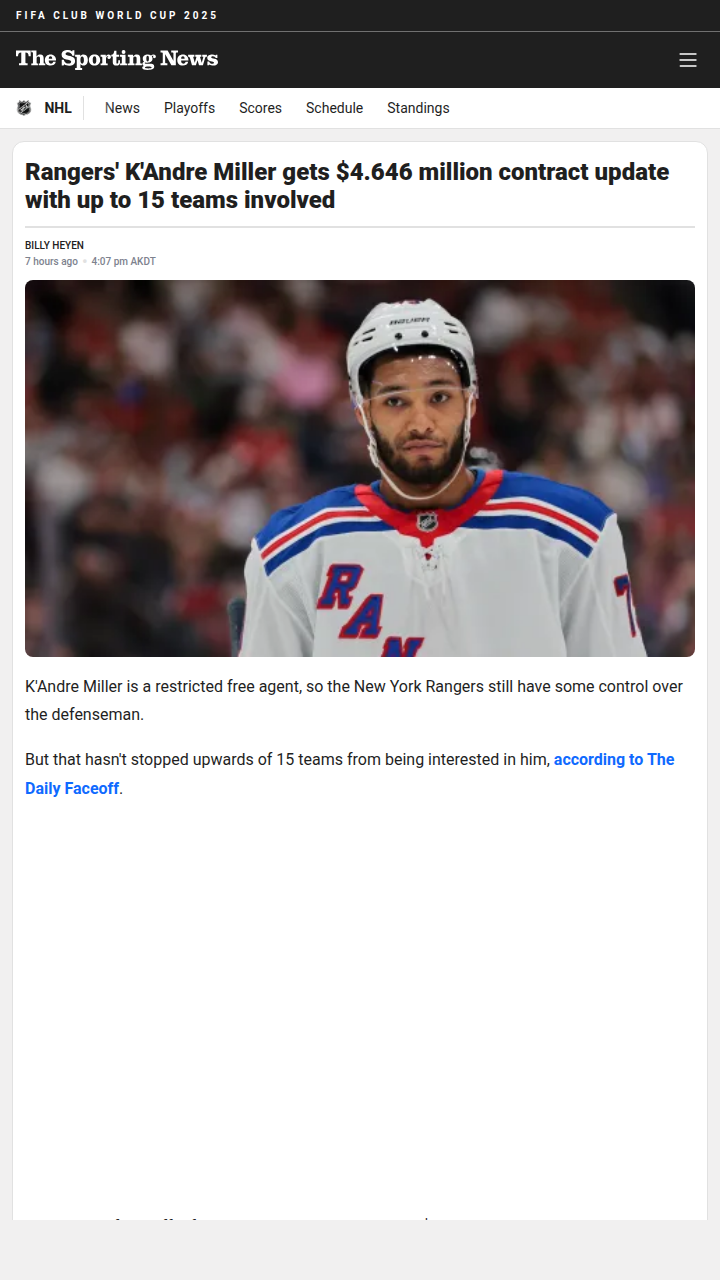Open the K'Andre Miller article photo
This screenshot has height=1280, width=720.
click(x=360, y=468)
